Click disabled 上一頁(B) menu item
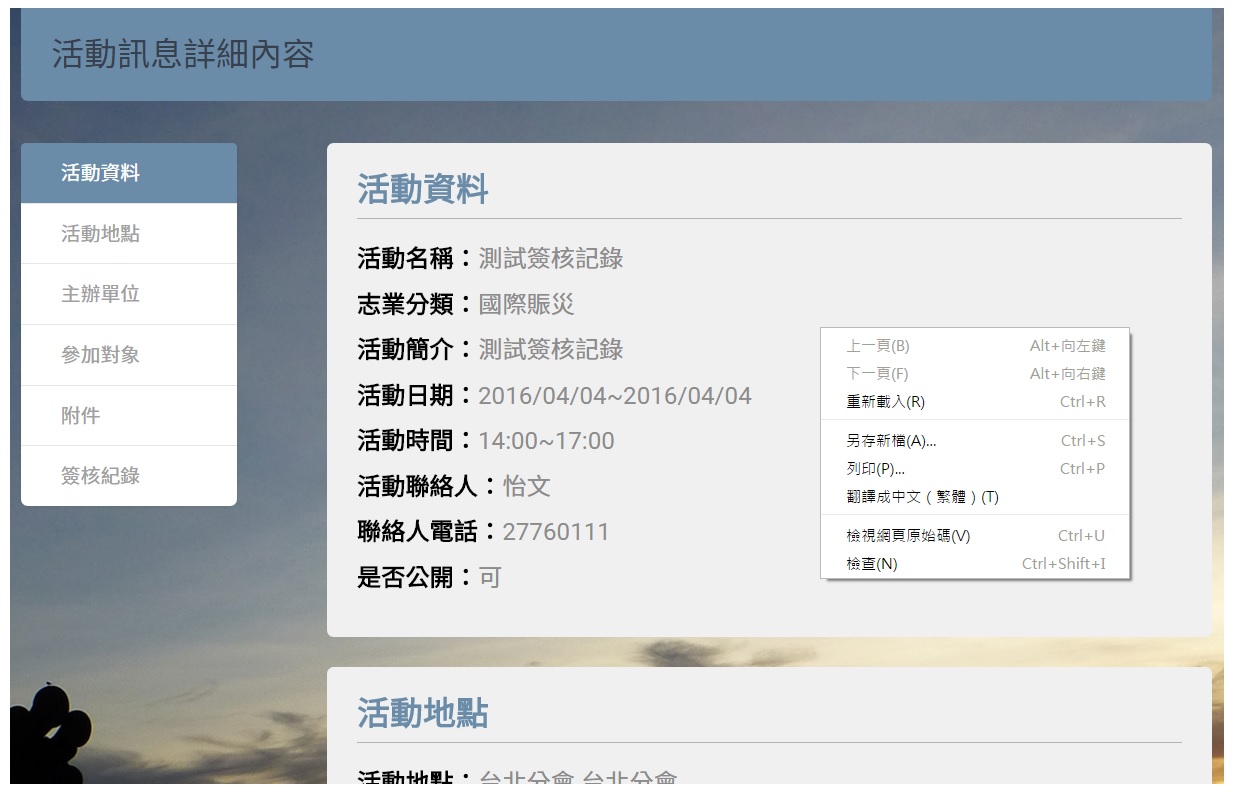Screen dimensions: 1233x794 pos(975,346)
